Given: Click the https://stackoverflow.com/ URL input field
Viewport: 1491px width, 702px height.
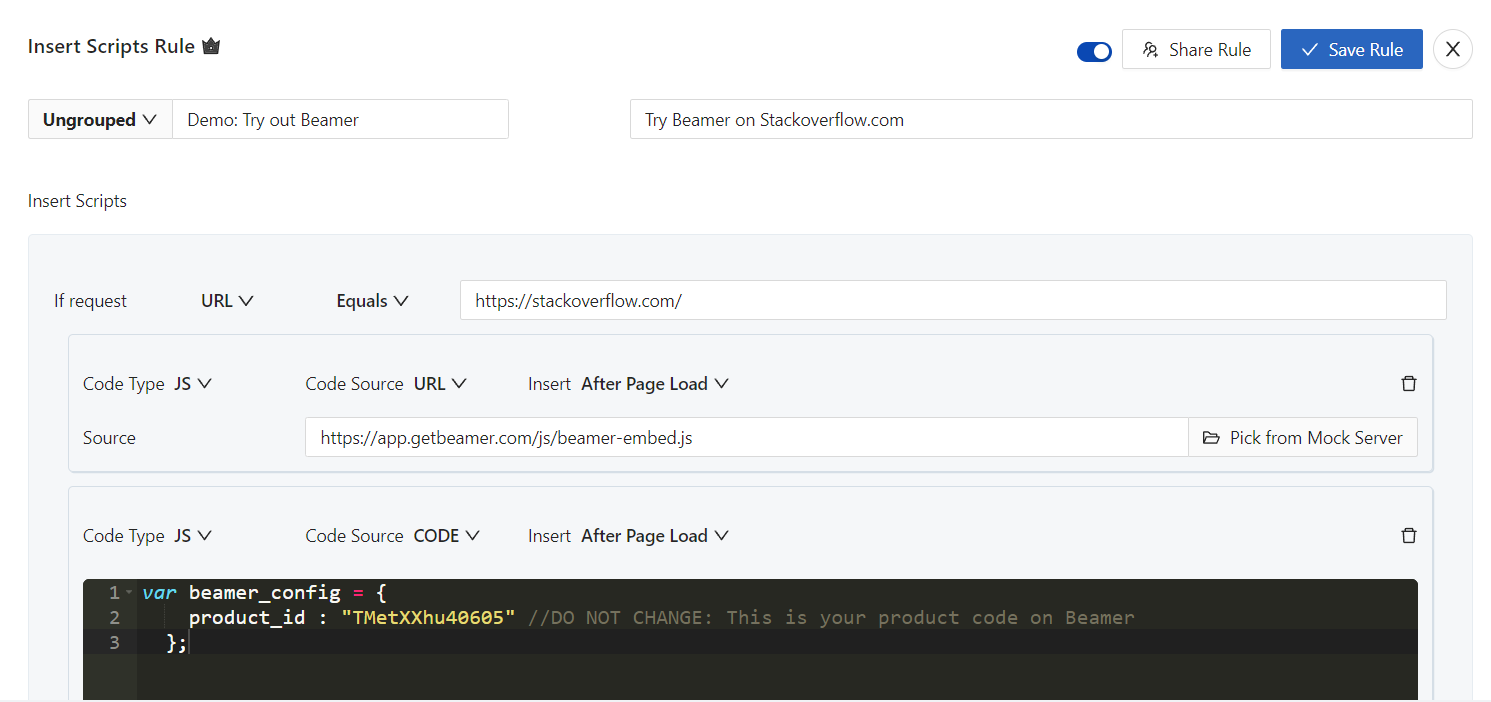Looking at the screenshot, I should point(953,300).
